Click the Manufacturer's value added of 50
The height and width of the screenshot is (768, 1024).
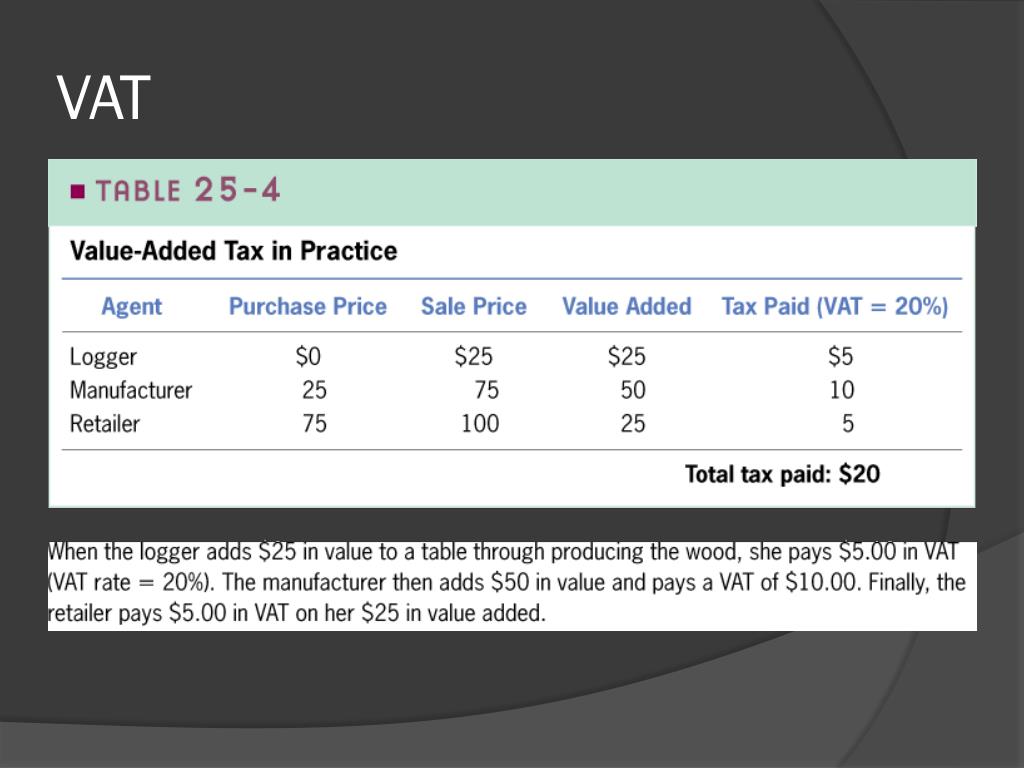[632, 390]
